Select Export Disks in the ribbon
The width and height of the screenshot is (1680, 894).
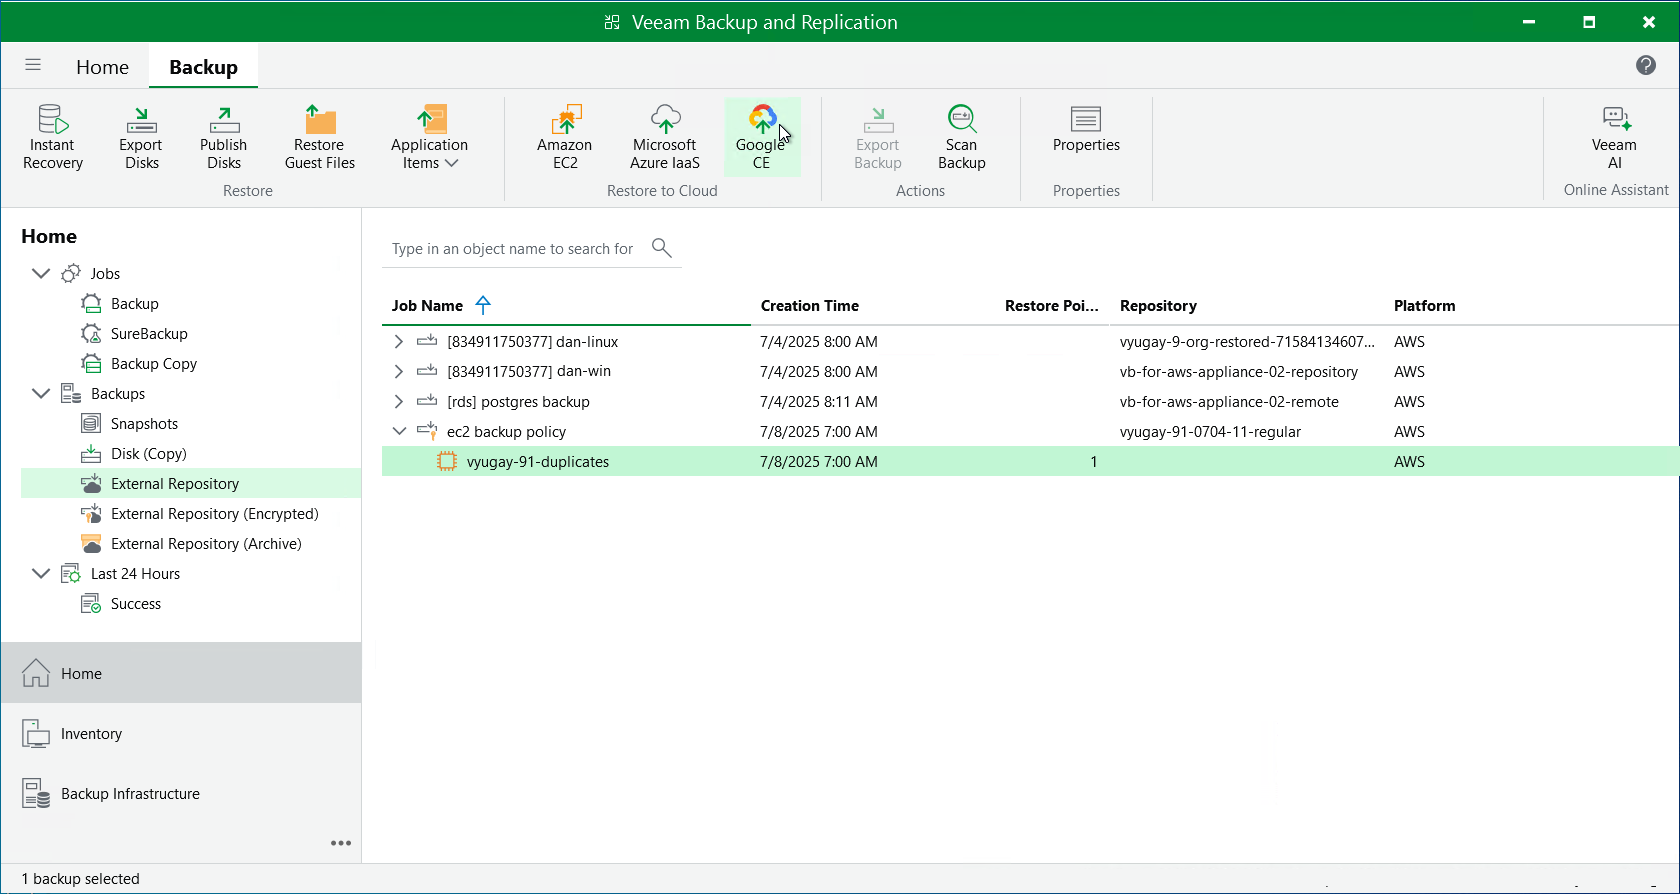[x=141, y=137]
